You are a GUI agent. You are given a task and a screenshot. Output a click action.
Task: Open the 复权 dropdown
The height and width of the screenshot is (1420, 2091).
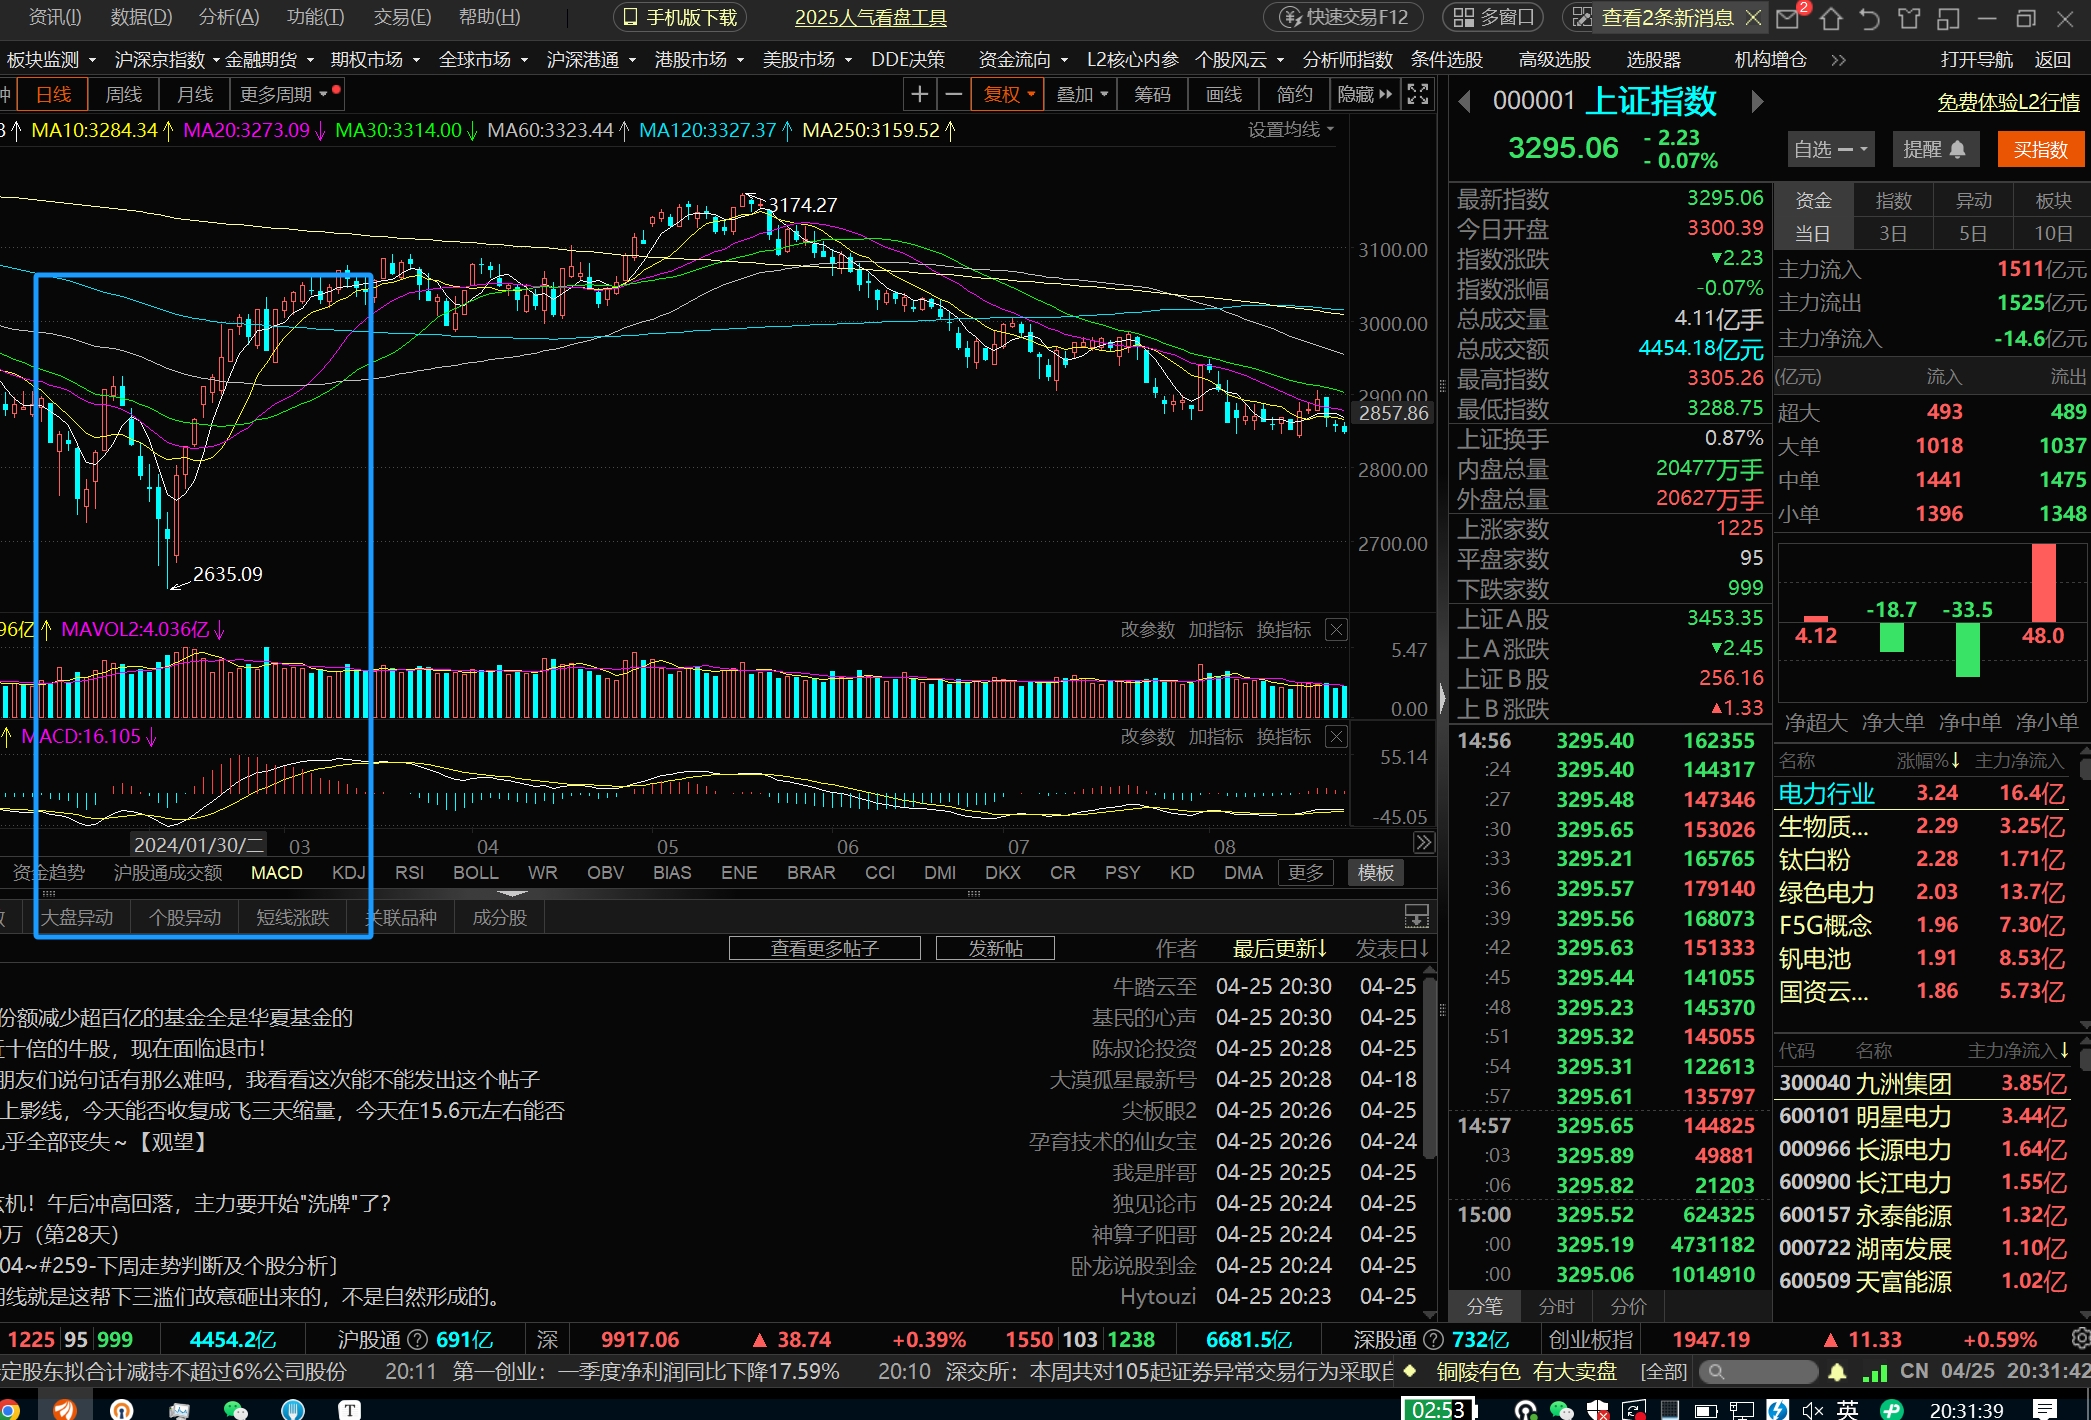(x=1007, y=95)
